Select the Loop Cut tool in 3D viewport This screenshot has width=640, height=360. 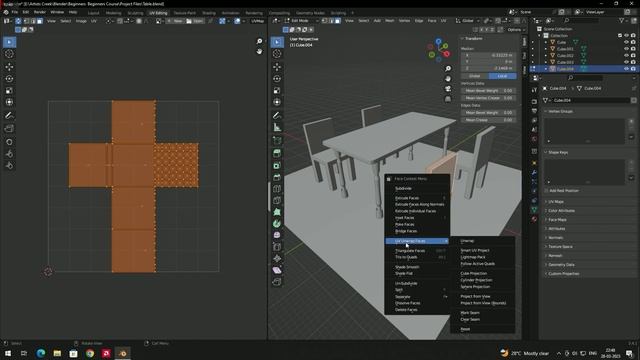tap(277, 189)
